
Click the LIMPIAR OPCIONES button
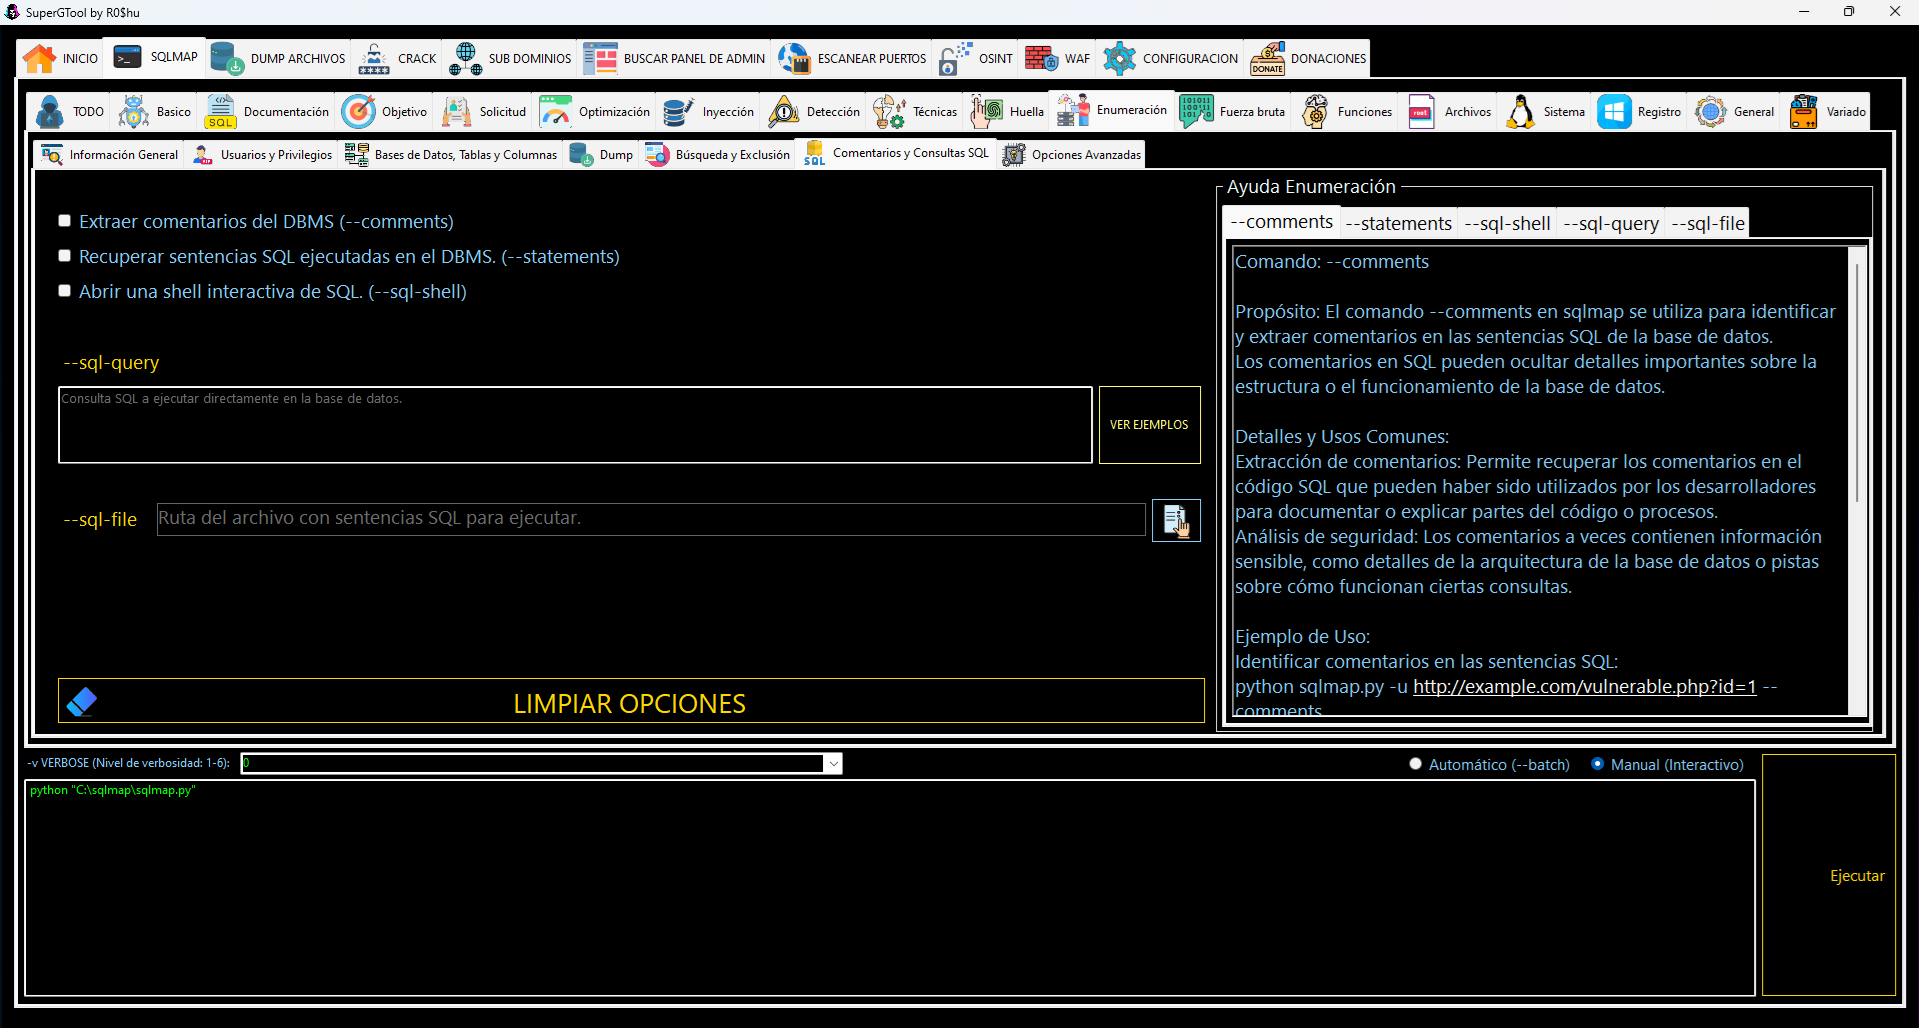[x=631, y=701]
